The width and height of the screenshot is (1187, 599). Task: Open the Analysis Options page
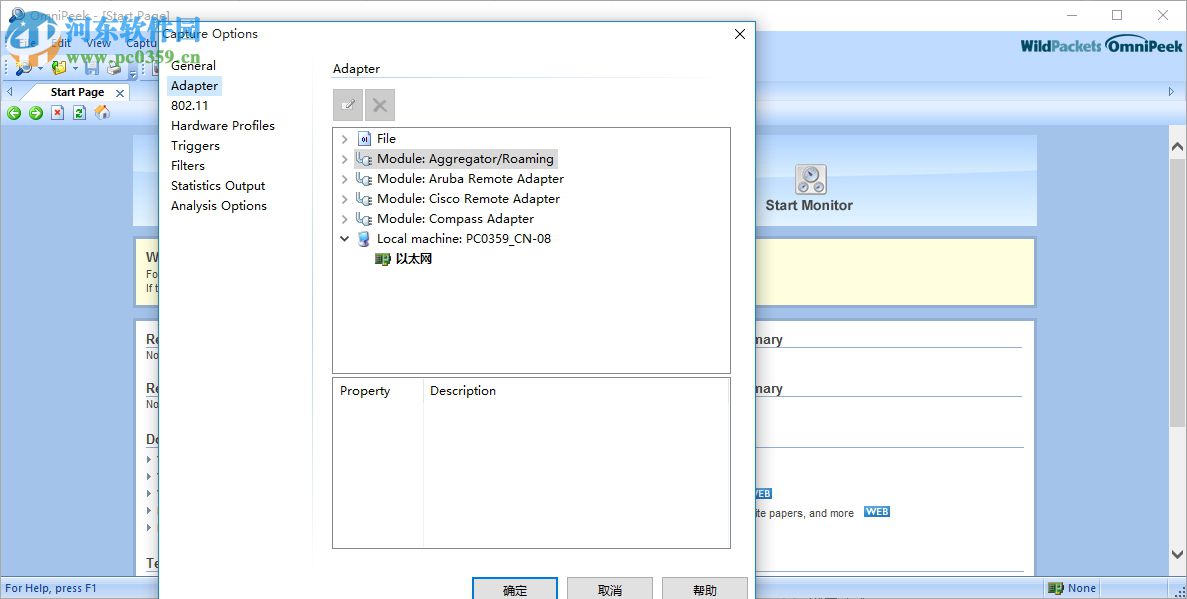pyautogui.click(x=219, y=206)
